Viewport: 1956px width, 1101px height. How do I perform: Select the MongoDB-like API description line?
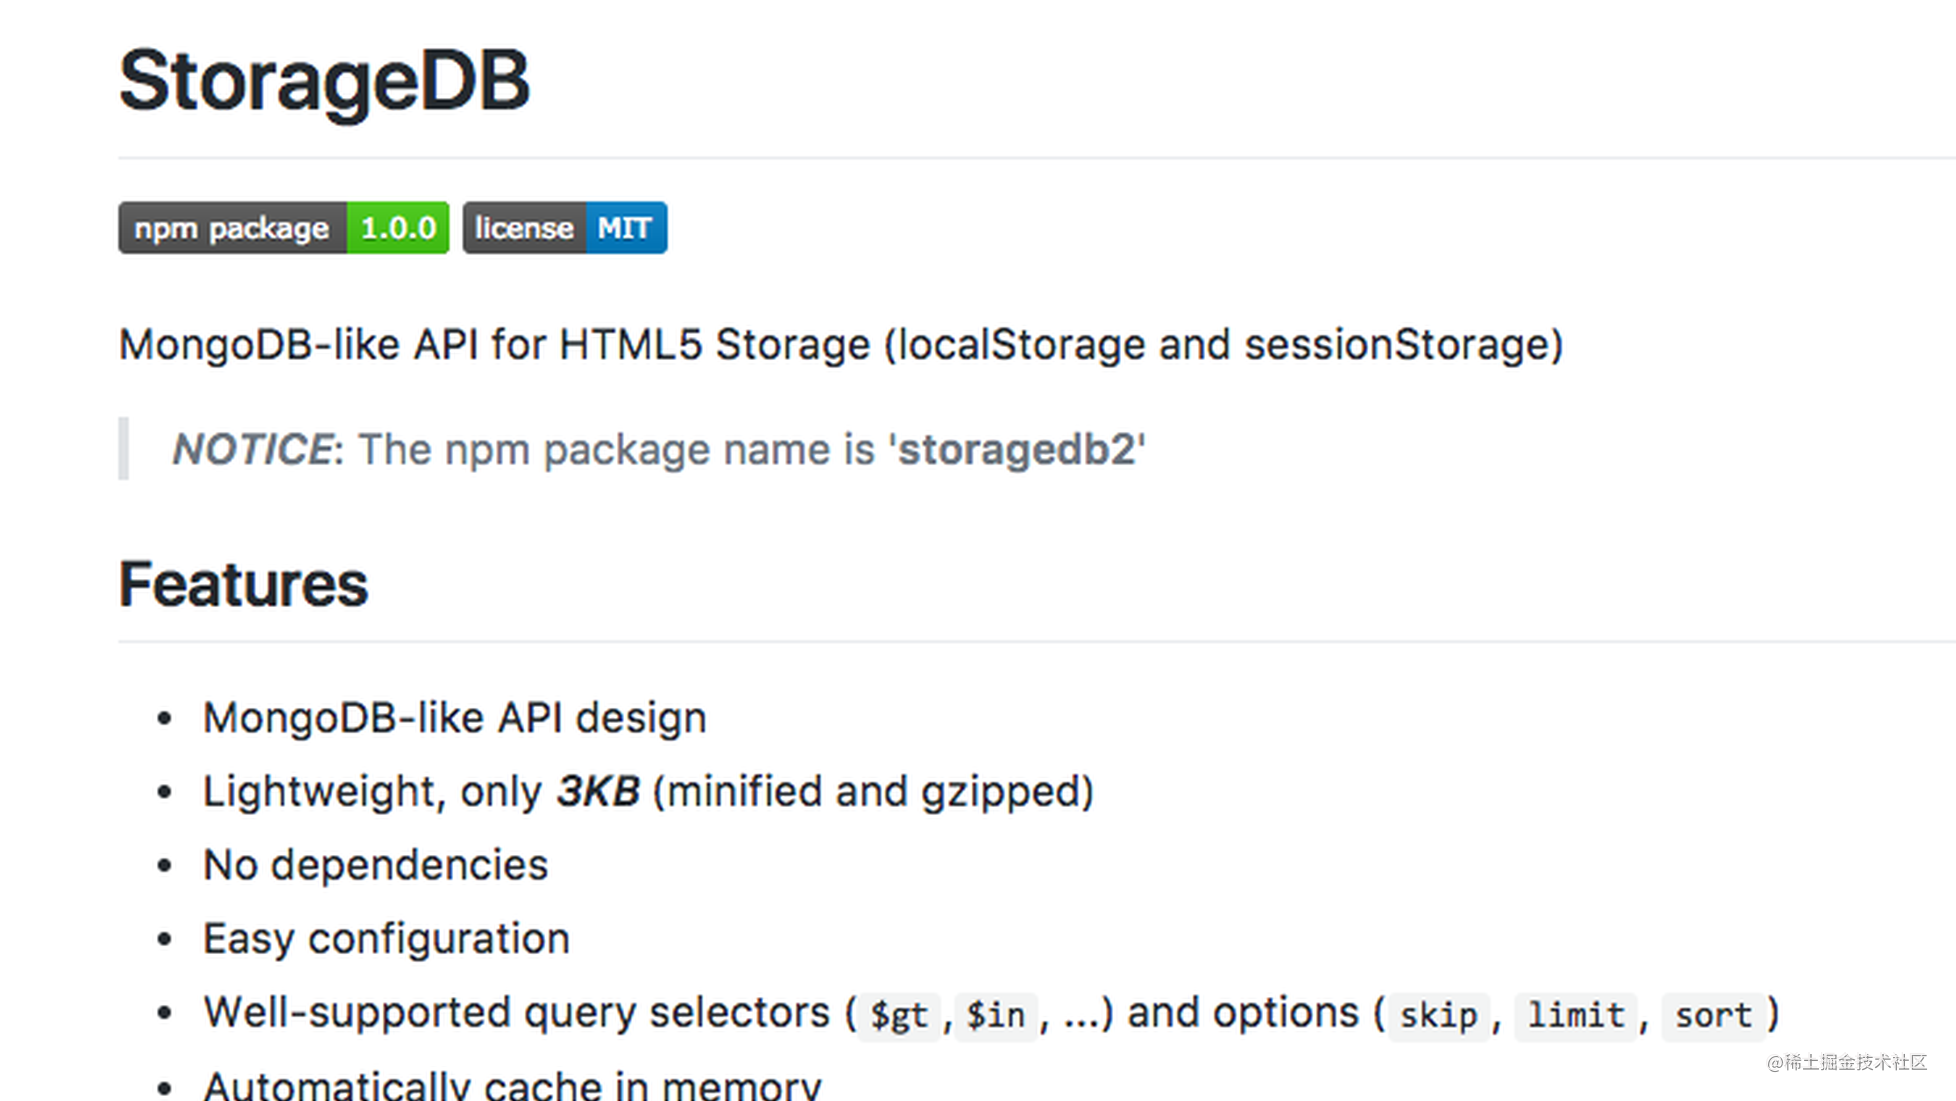(x=841, y=343)
